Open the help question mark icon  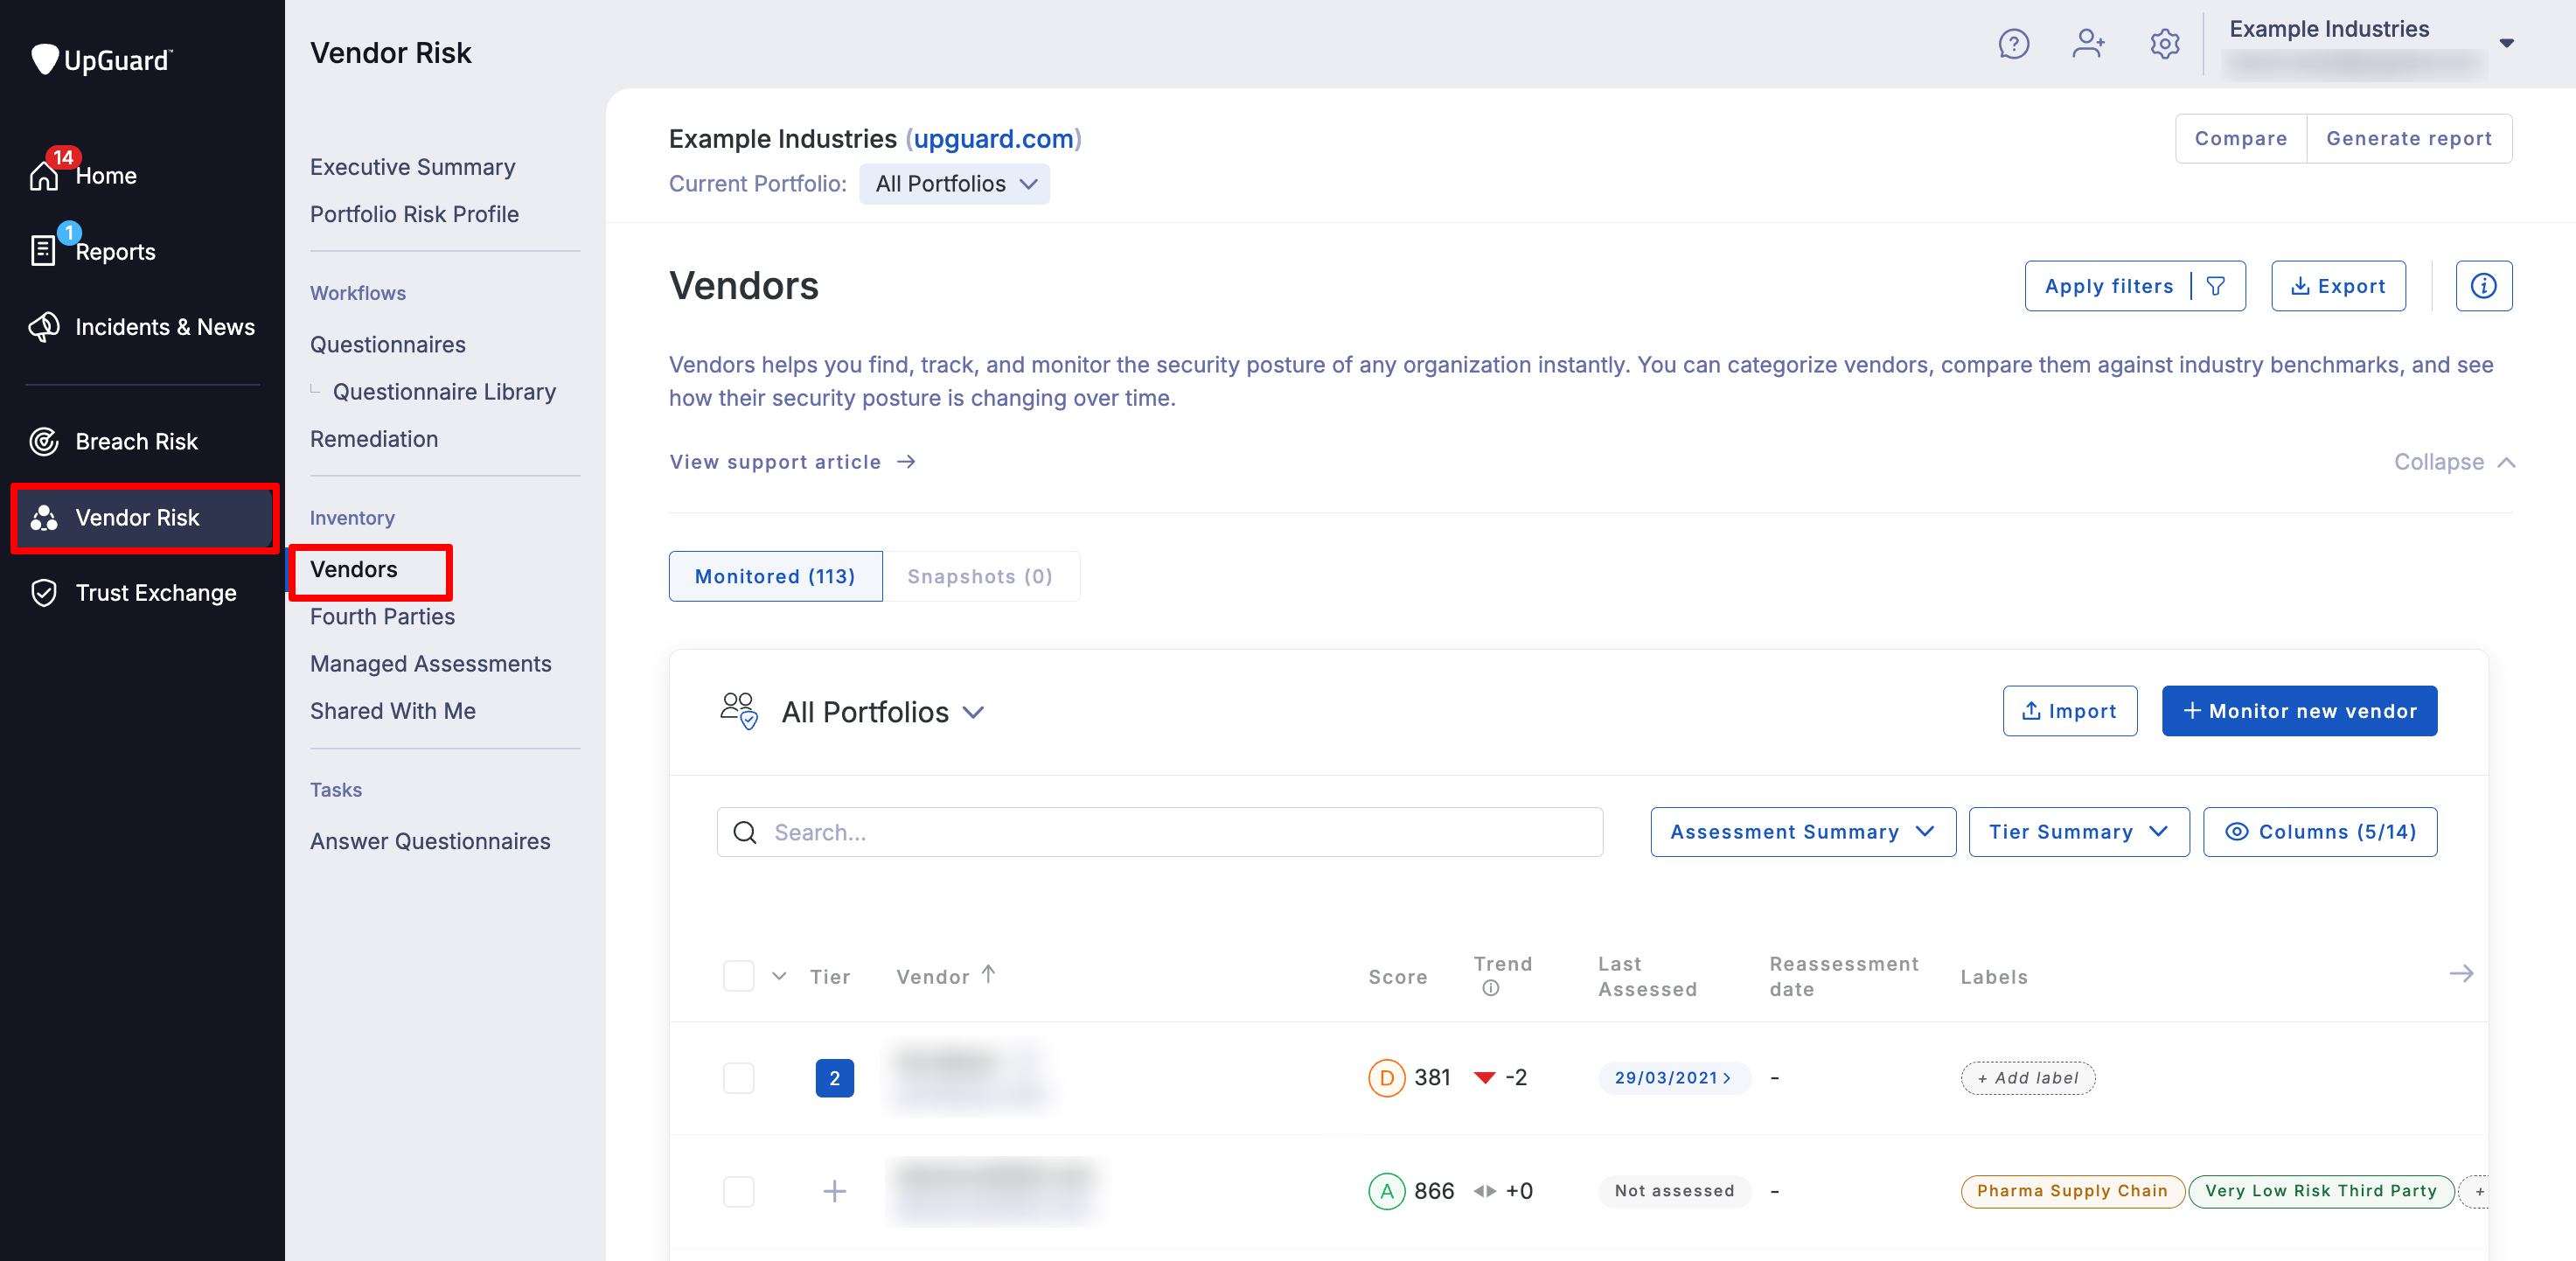2013,44
